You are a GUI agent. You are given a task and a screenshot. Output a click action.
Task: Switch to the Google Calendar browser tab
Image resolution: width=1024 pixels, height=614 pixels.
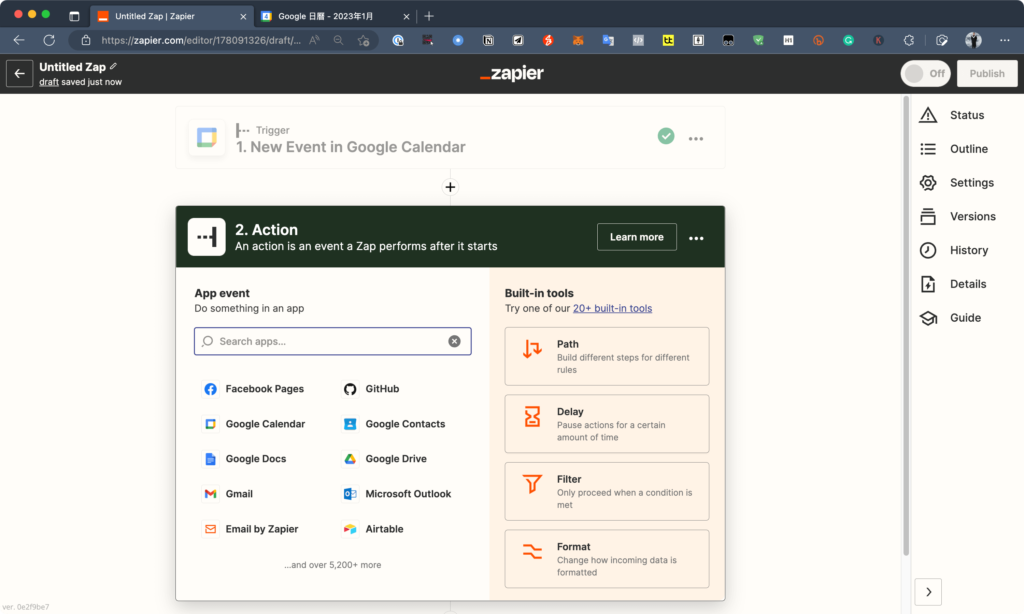coord(334,16)
